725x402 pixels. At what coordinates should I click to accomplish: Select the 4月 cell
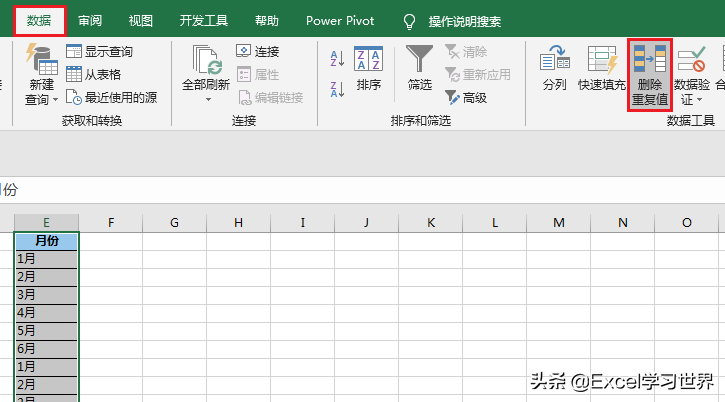pyautogui.click(x=46, y=313)
